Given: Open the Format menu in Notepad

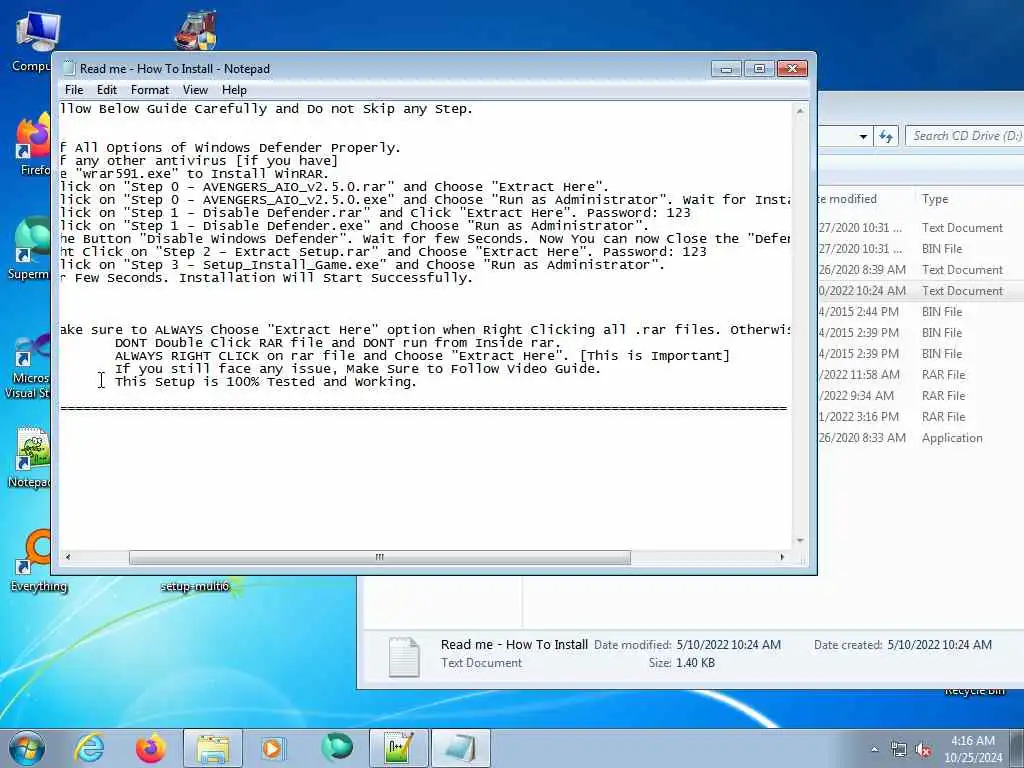Looking at the screenshot, I should click(x=150, y=90).
